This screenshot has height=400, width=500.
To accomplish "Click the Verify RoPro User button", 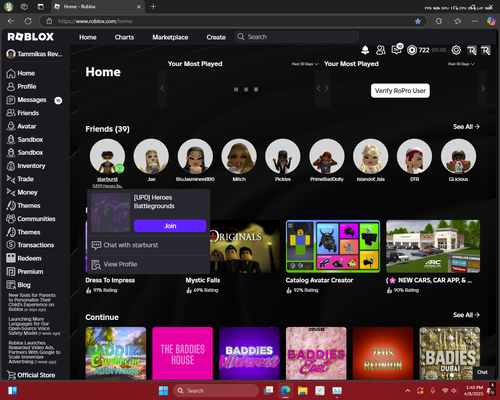I will pyautogui.click(x=400, y=91).
